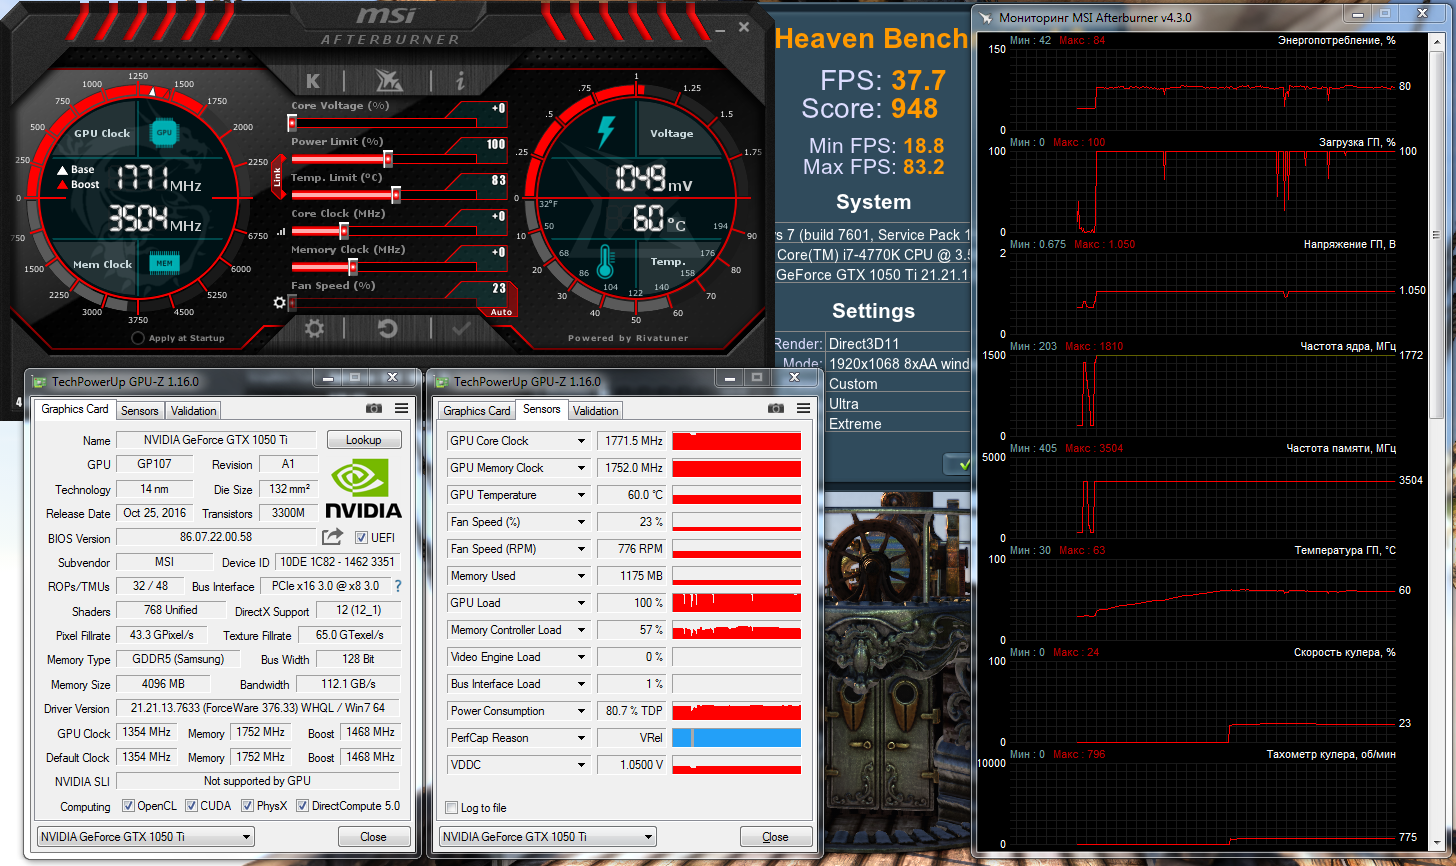Open GPU selector dropdown in the Sensors window
Viewport: 1456px width, 866px height.
(547, 837)
